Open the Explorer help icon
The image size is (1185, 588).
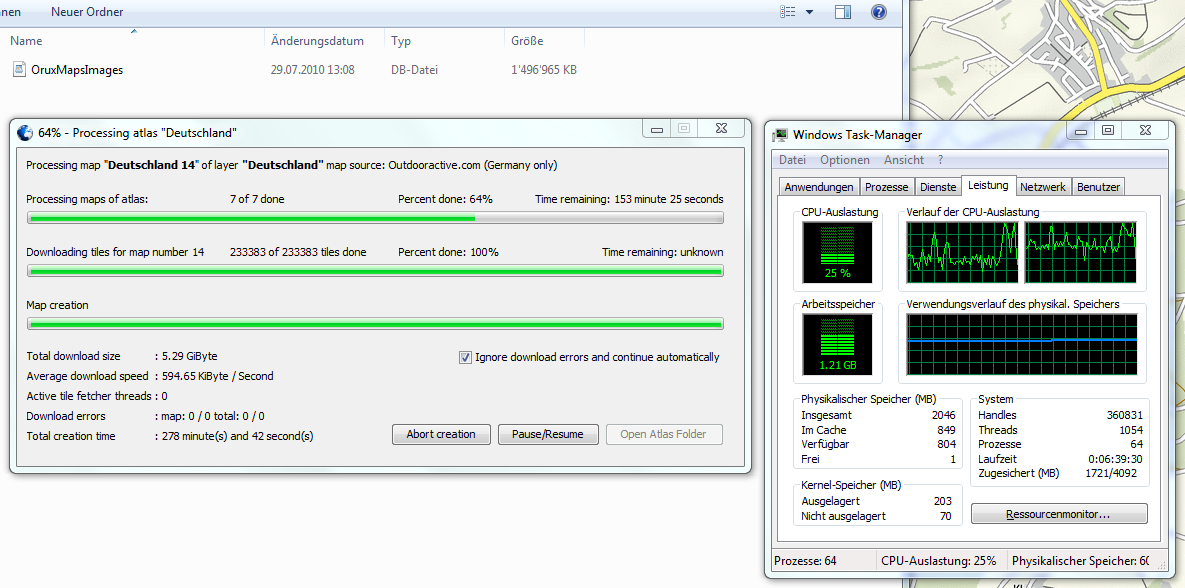[878, 11]
